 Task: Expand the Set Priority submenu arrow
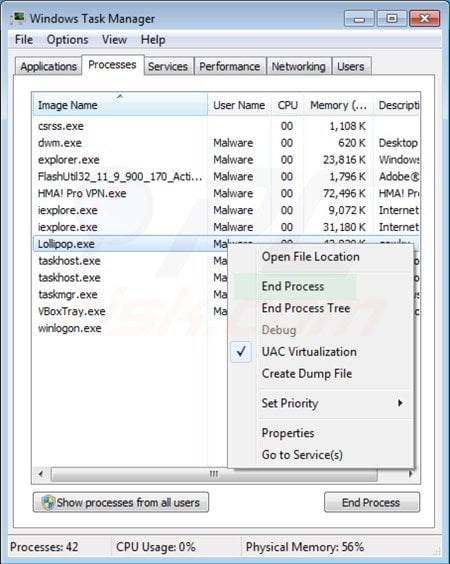coord(400,403)
